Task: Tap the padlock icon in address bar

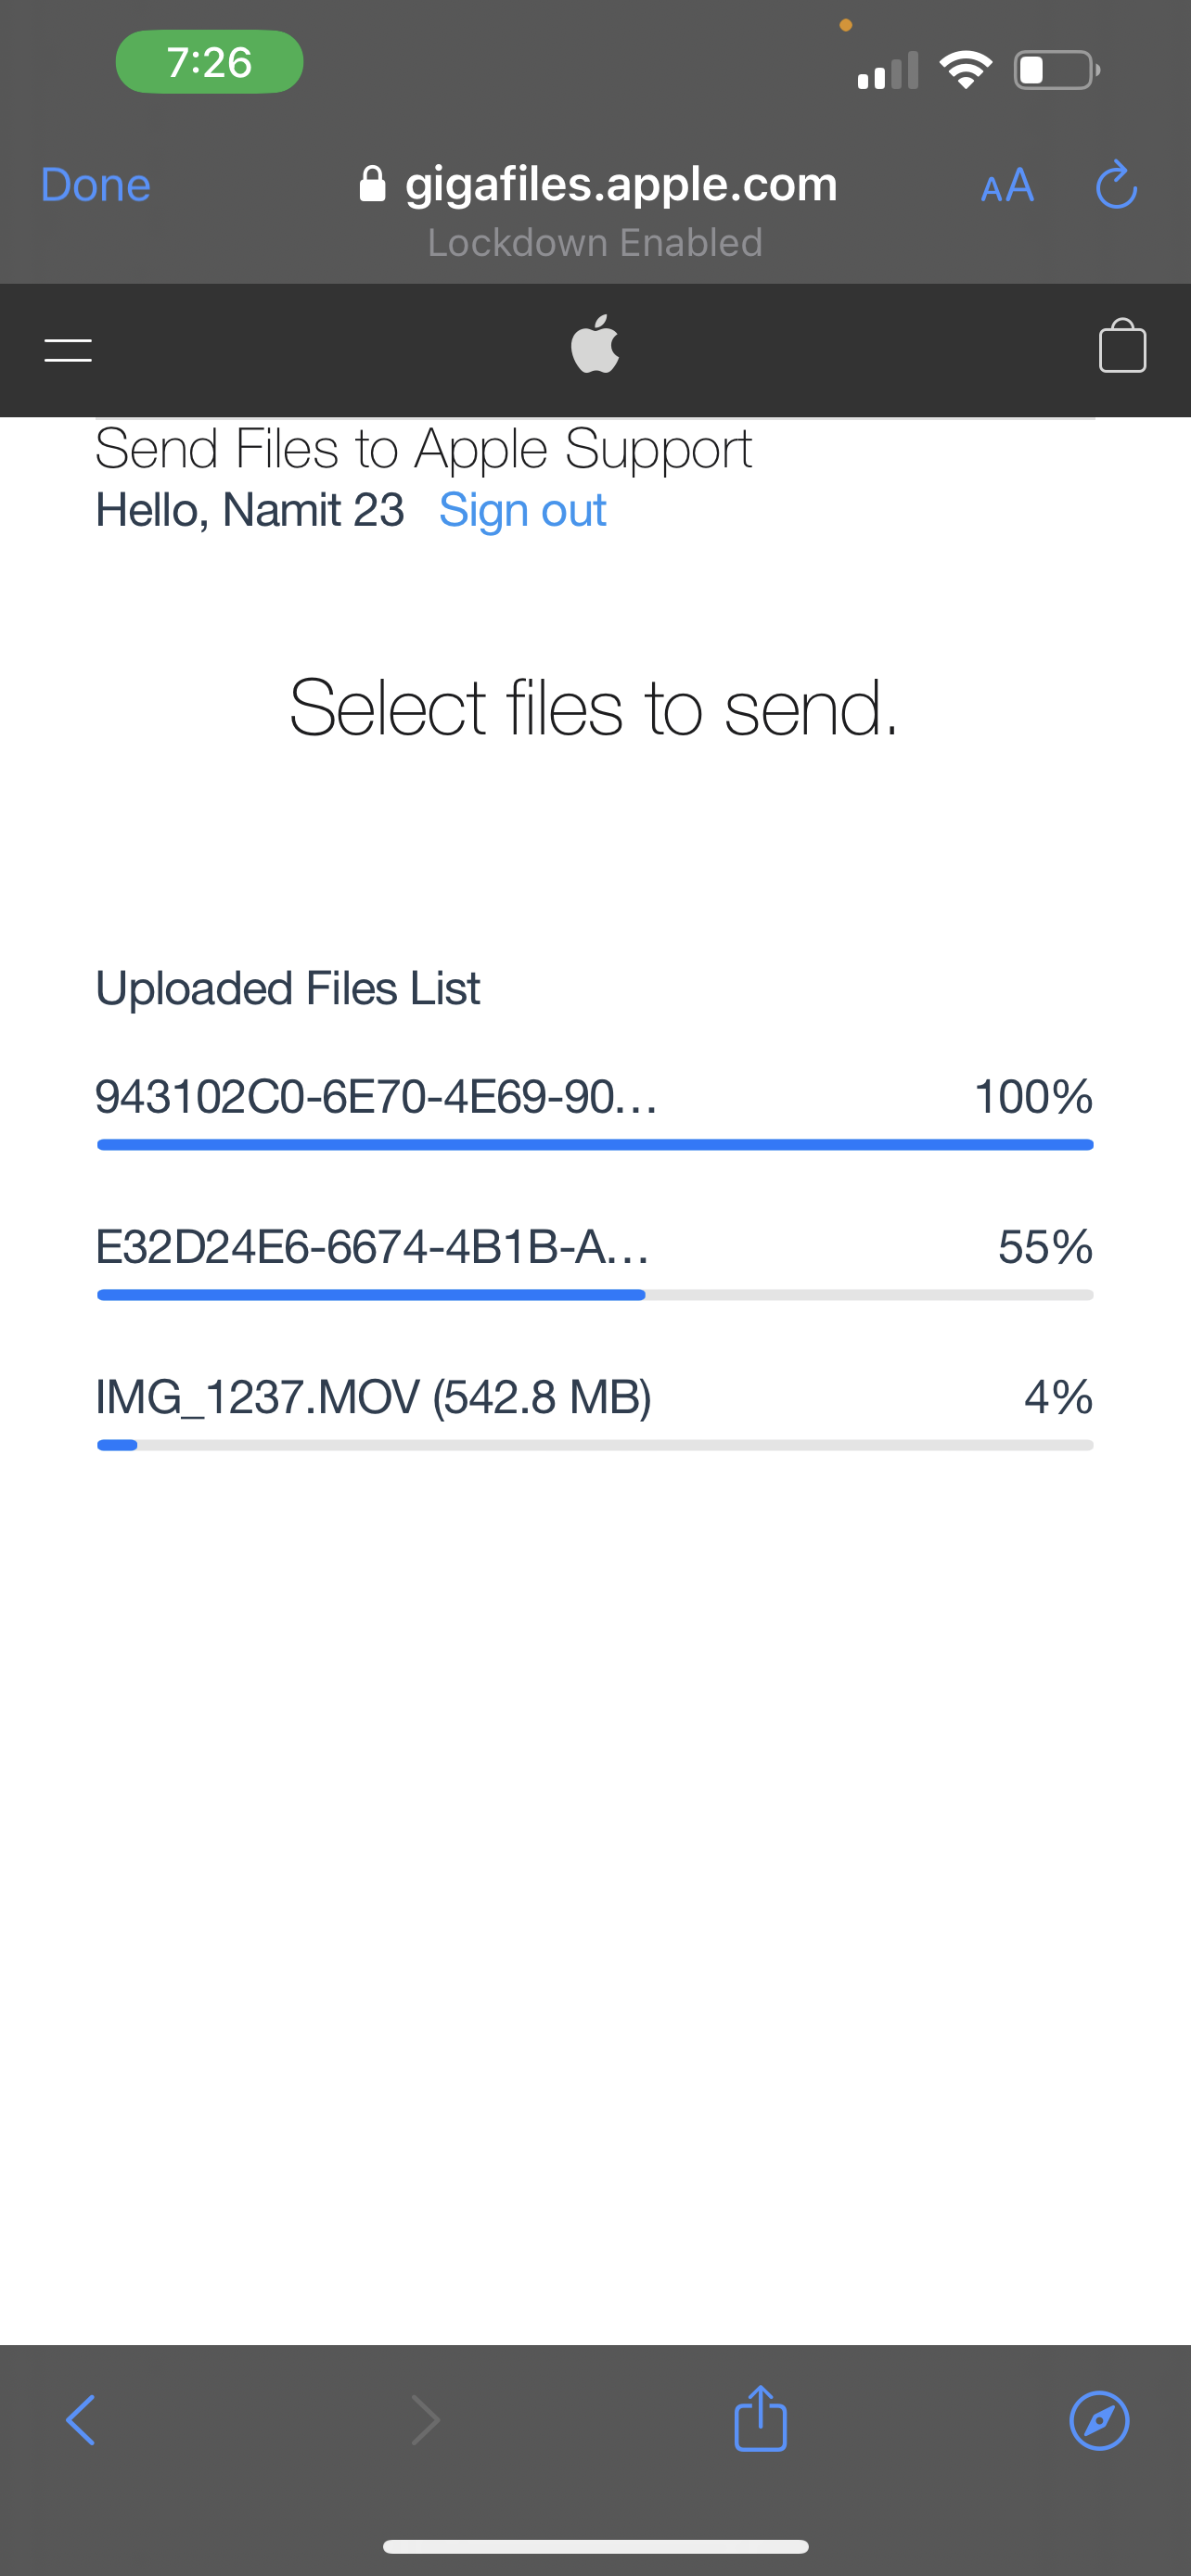Action: coord(372,184)
